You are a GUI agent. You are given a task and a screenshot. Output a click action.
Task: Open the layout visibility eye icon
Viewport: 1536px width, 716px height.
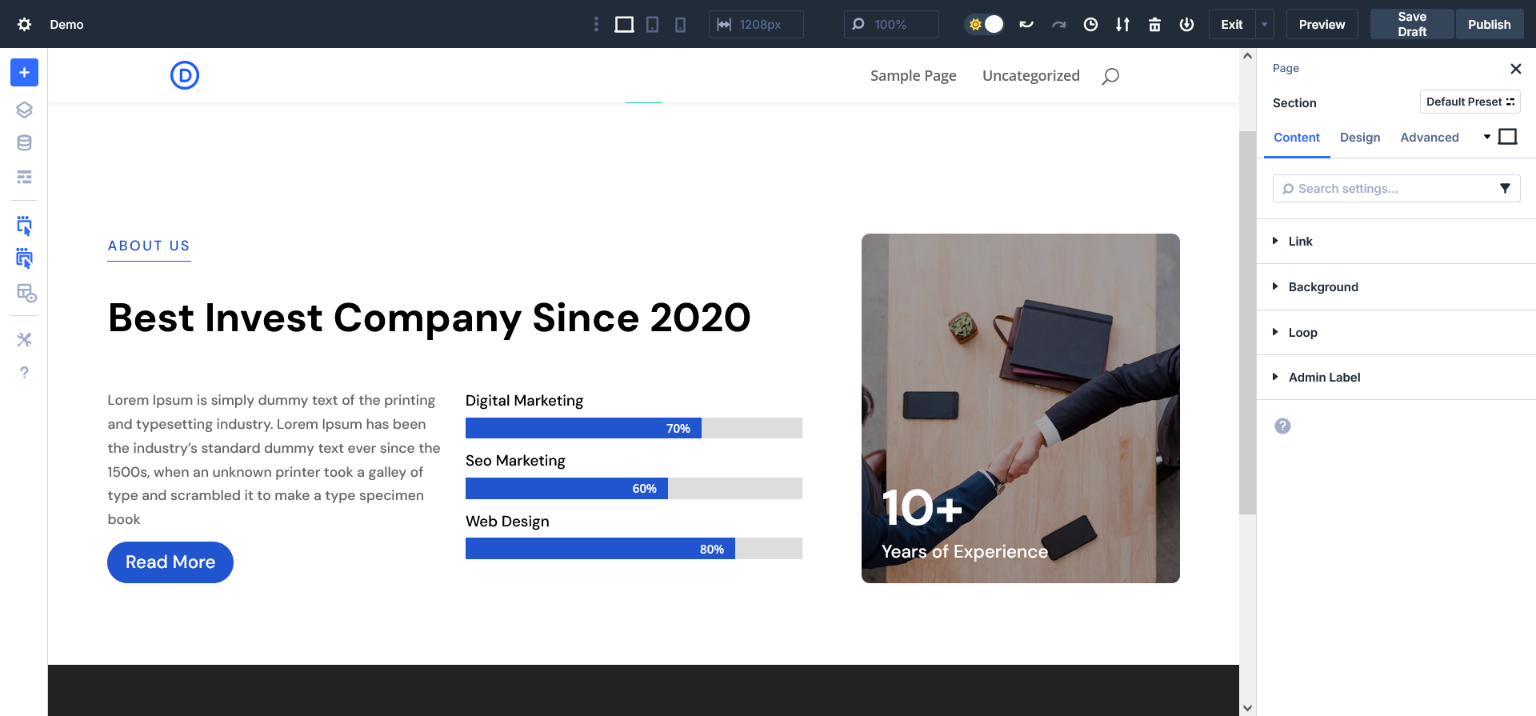26,293
